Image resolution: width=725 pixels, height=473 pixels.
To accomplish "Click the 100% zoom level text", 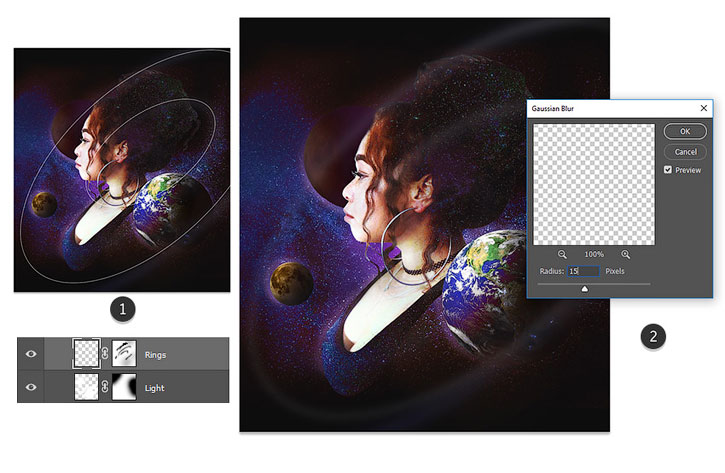I will tap(594, 254).
